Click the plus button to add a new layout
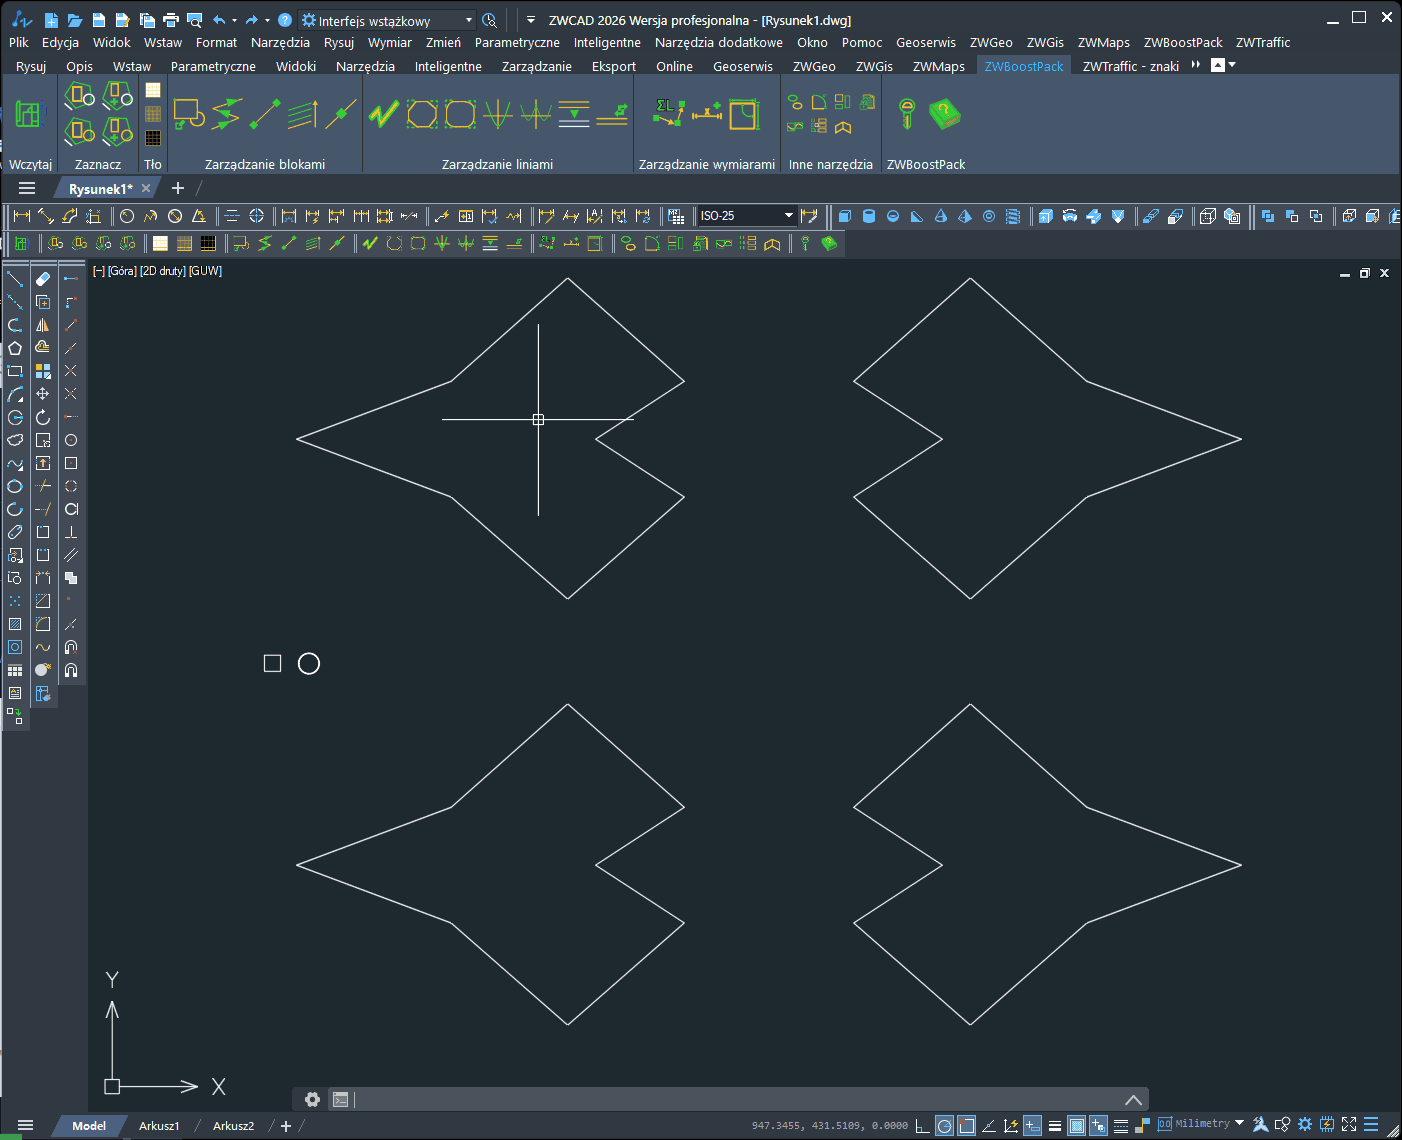Screen dimensions: 1402x1140 coord(284,1125)
